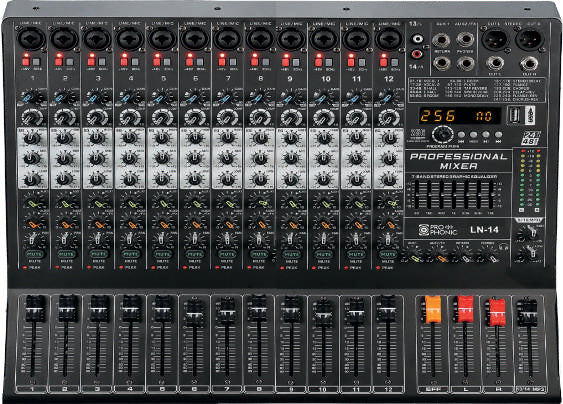
Task: Click the orange effects send knob on channel 2
Action: click(x=66, y=224)
